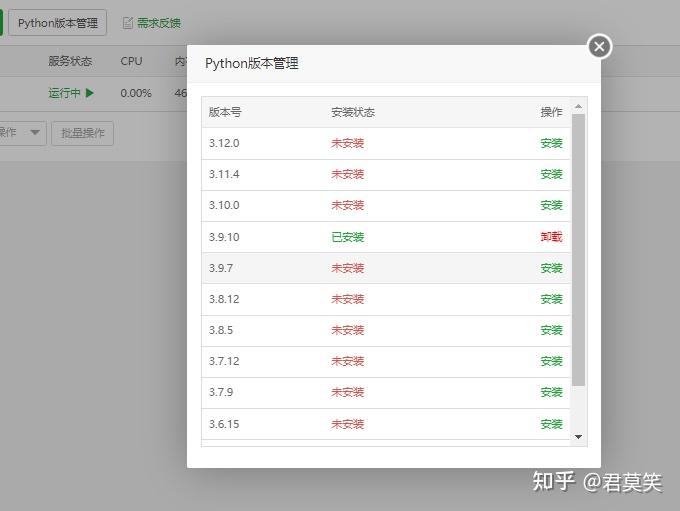This screenshot has height=511, width=680.
Task: Install Python version 3.12.0
Action: pos(551,143)
